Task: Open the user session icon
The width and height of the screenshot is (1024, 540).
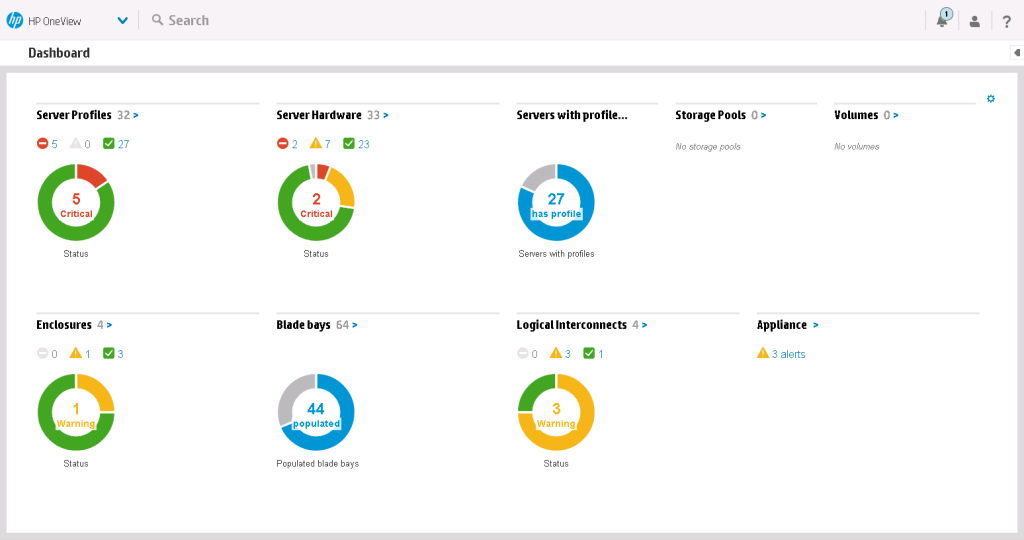Action: coord(974,21)
